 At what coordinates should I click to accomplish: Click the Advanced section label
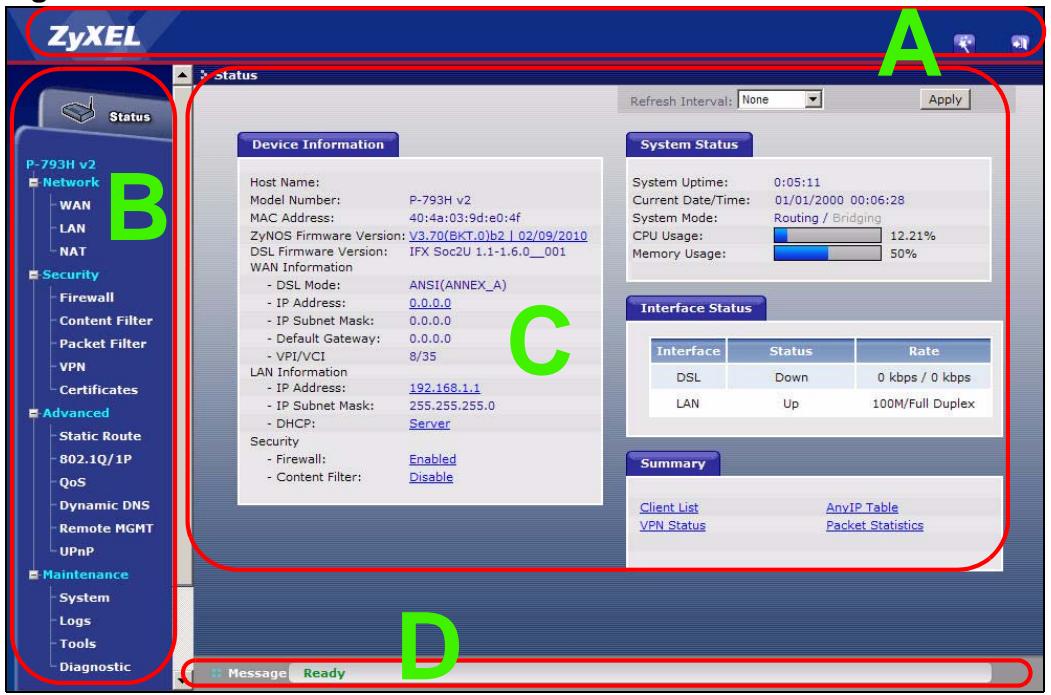[x=76, y=414]
